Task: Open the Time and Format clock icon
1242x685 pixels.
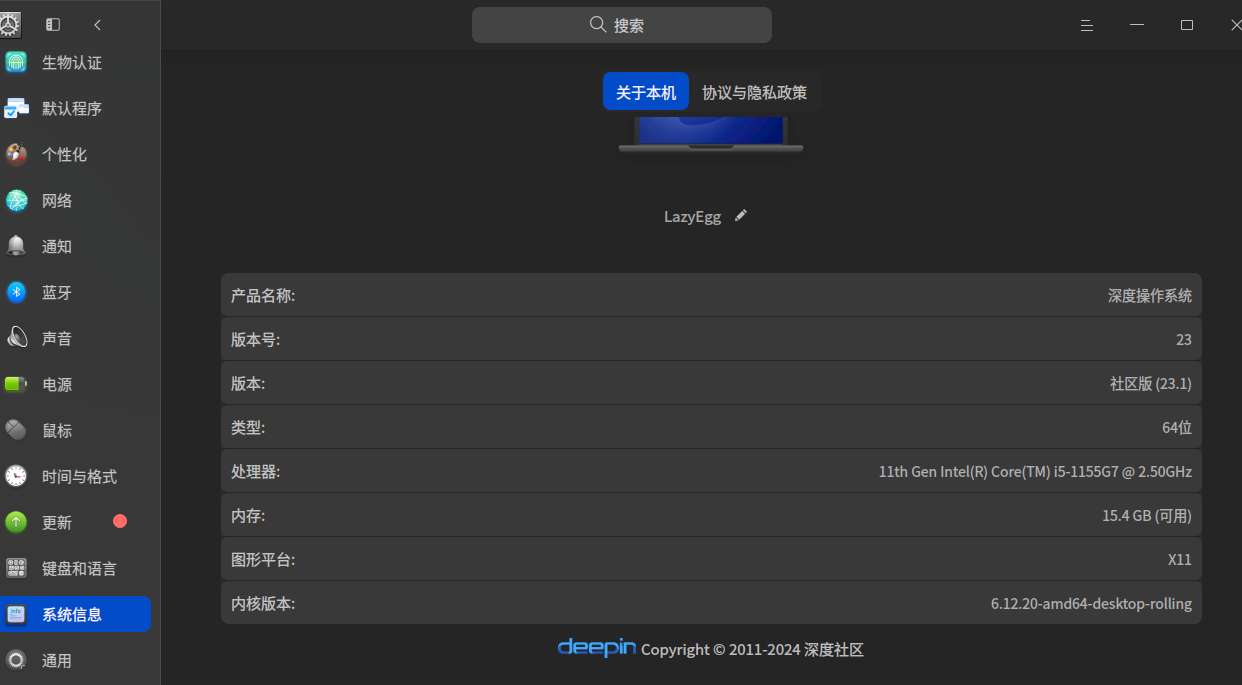Action: 16,477
